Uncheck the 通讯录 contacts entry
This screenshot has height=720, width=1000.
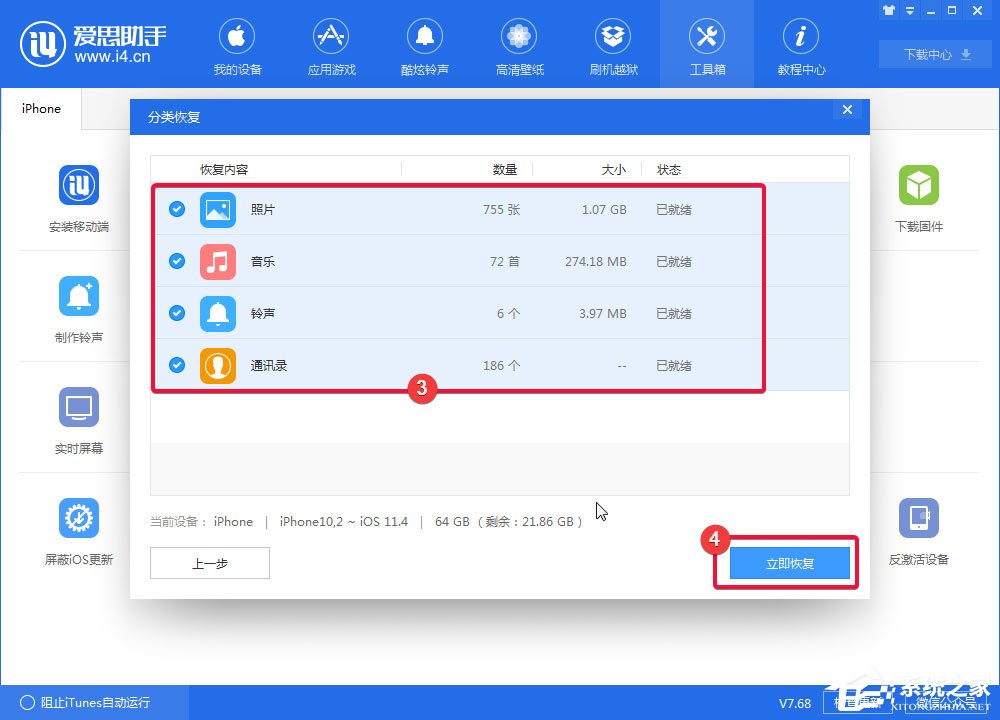point(176,366)
